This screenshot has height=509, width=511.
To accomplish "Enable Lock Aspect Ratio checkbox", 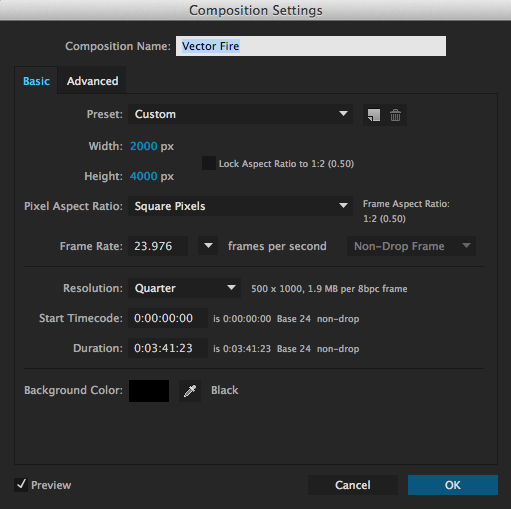I will tap(209, 163).
